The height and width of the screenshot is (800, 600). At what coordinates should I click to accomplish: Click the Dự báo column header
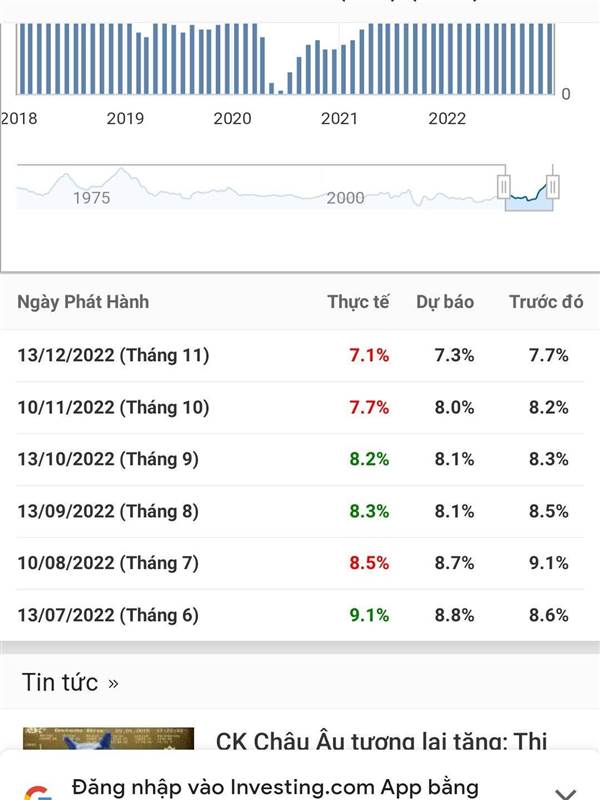tap(445, 302)
